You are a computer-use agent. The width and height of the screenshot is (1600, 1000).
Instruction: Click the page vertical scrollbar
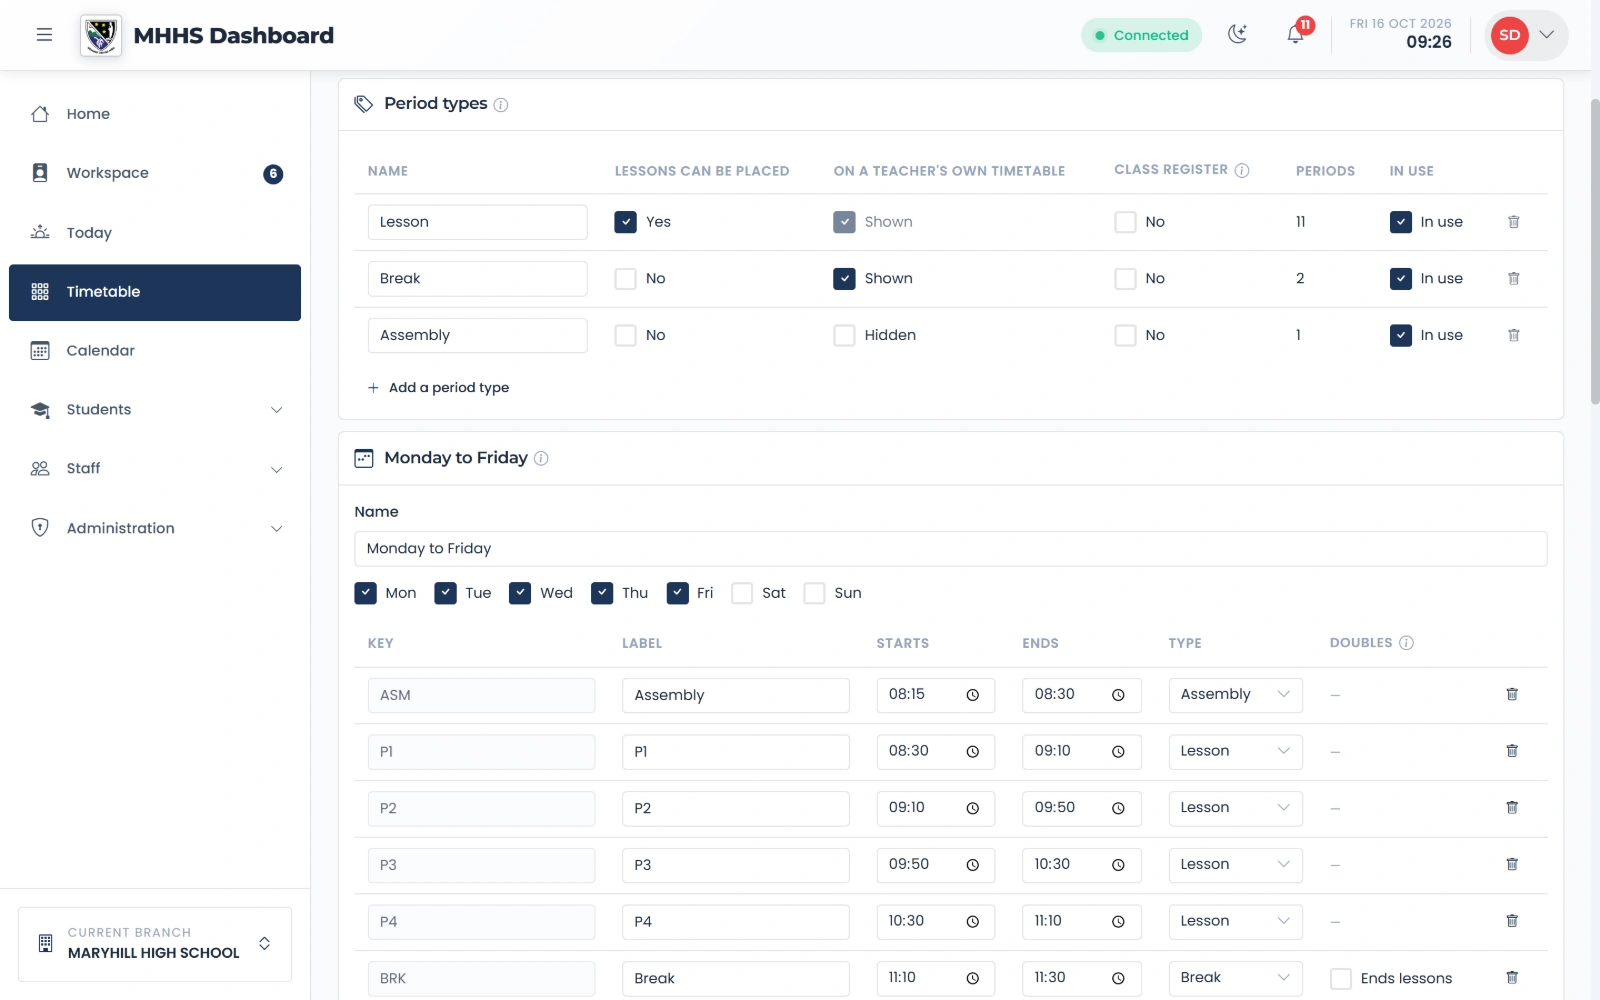1595,250
